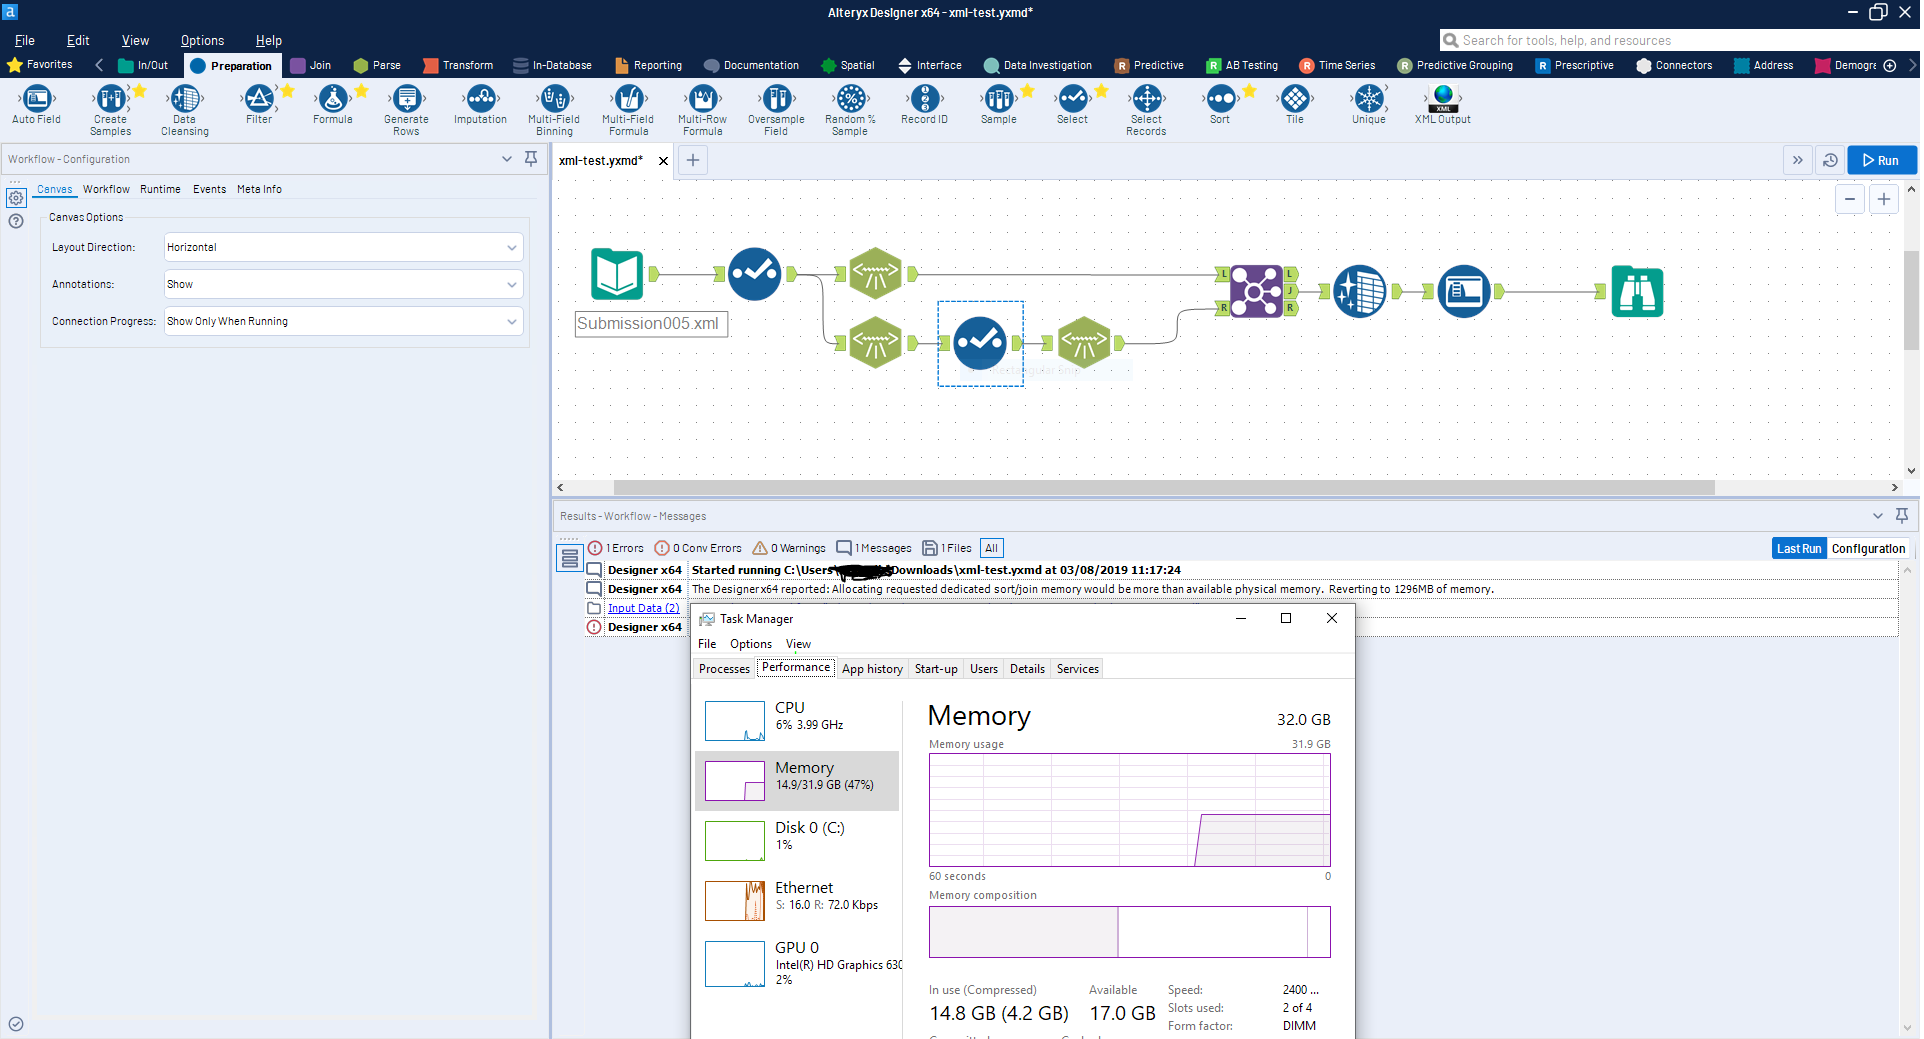Viewport: 1924px width, 1039px height.
Task: Switch Results view to Configuration
Action: click(1867, 548)
